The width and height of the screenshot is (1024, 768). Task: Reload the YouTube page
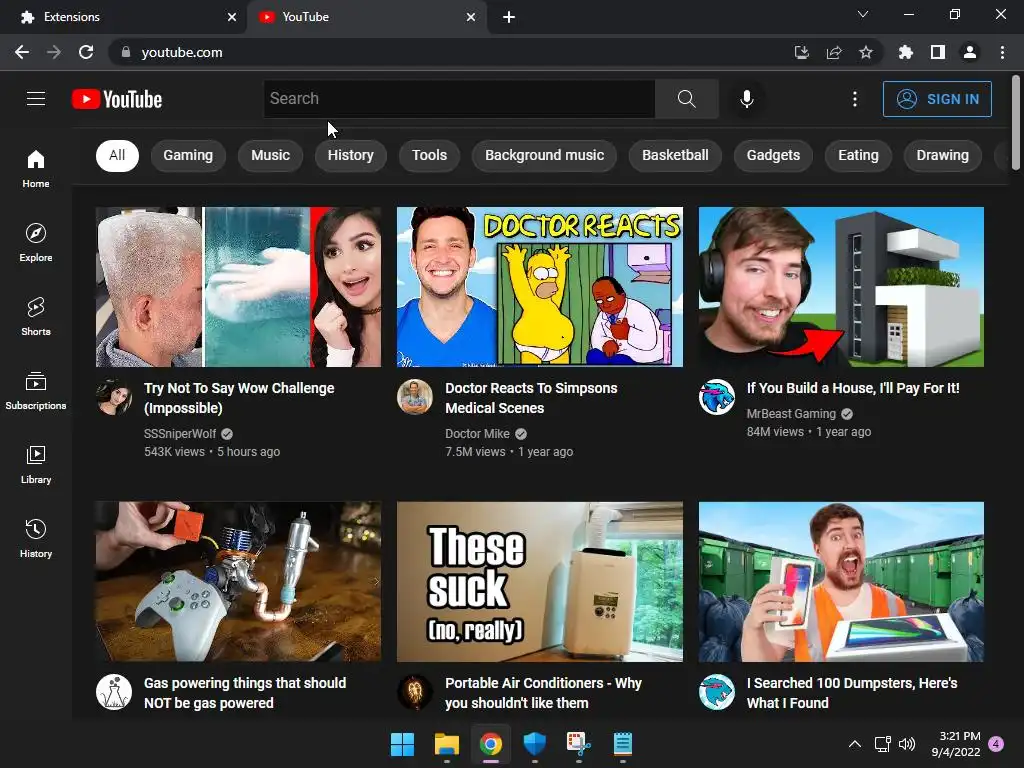(x=86, y=52)
